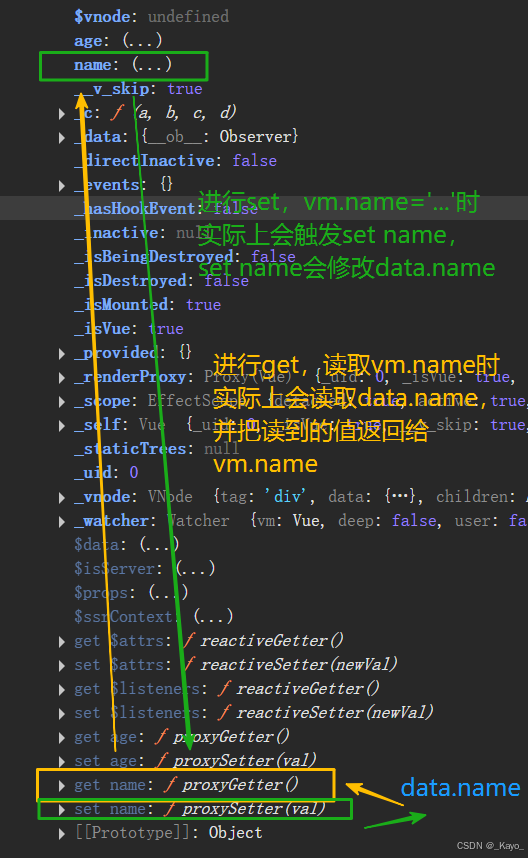528x858 pixels.
Task: Select the _isBeingDestroyed row
Action: 185,257
